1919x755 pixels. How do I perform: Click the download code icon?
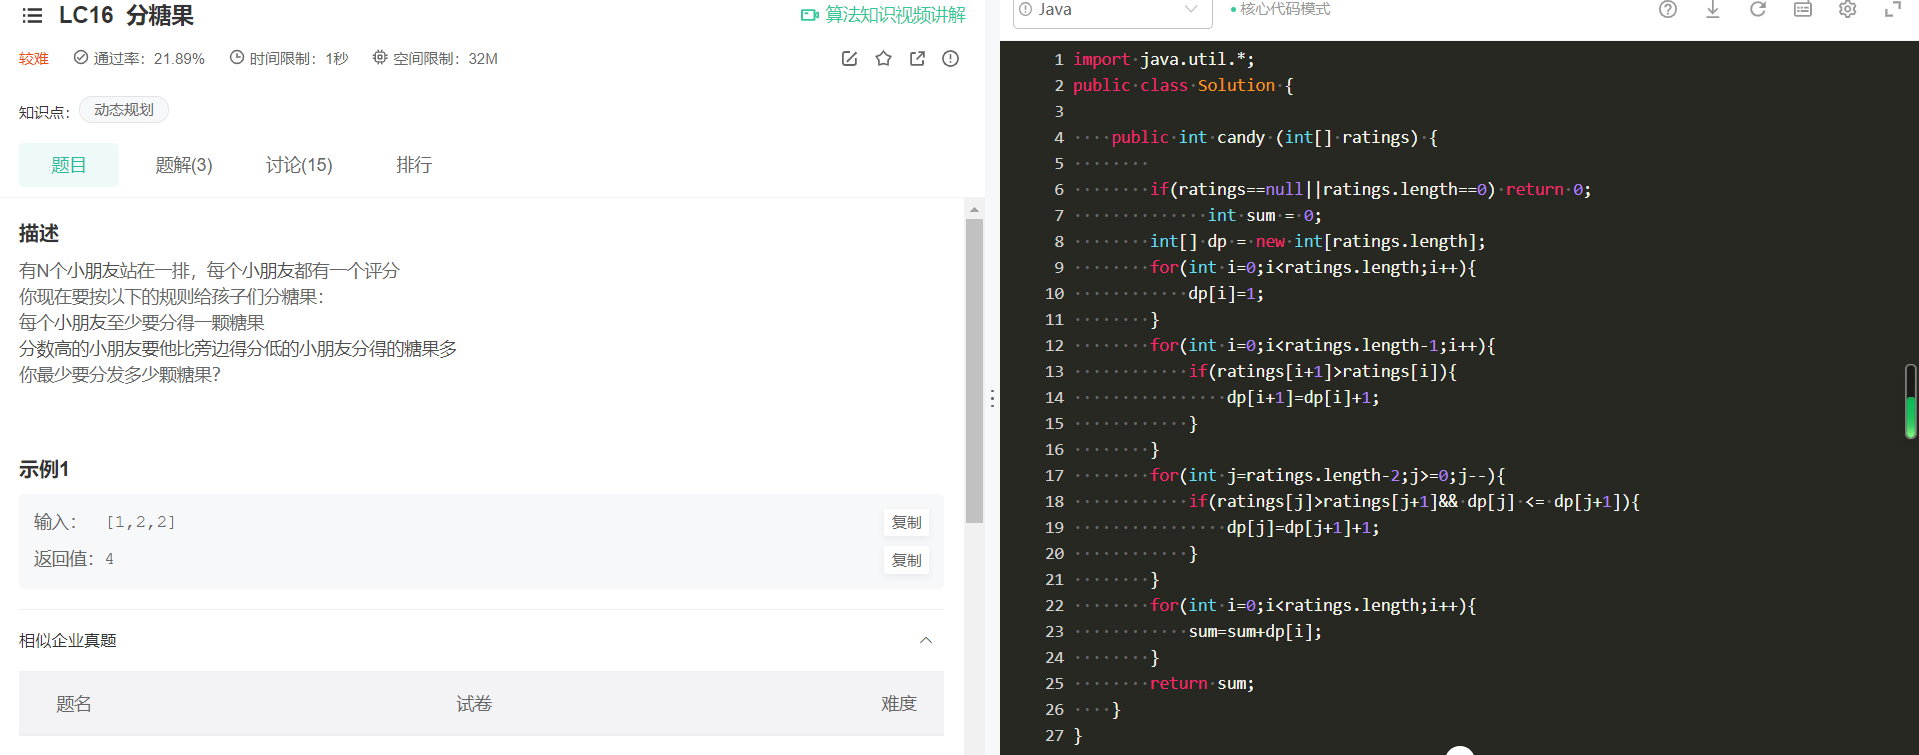pyautogui.click(x=1713, y=9)
